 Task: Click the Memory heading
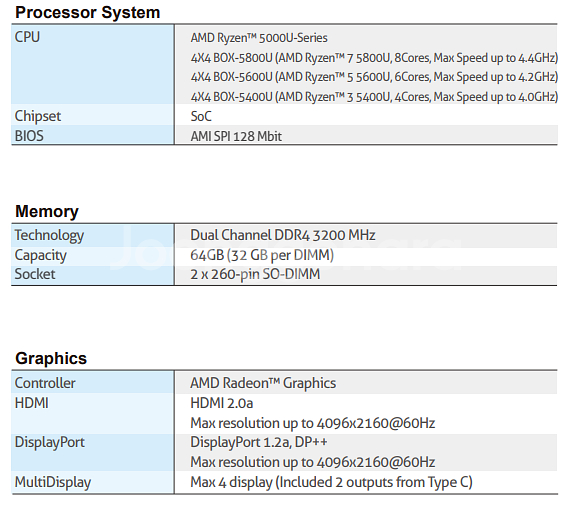point(47,211)
